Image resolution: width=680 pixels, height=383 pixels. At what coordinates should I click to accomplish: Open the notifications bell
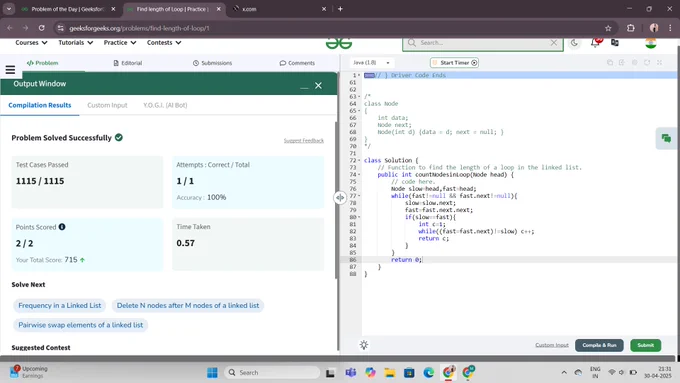pos(595,43)
